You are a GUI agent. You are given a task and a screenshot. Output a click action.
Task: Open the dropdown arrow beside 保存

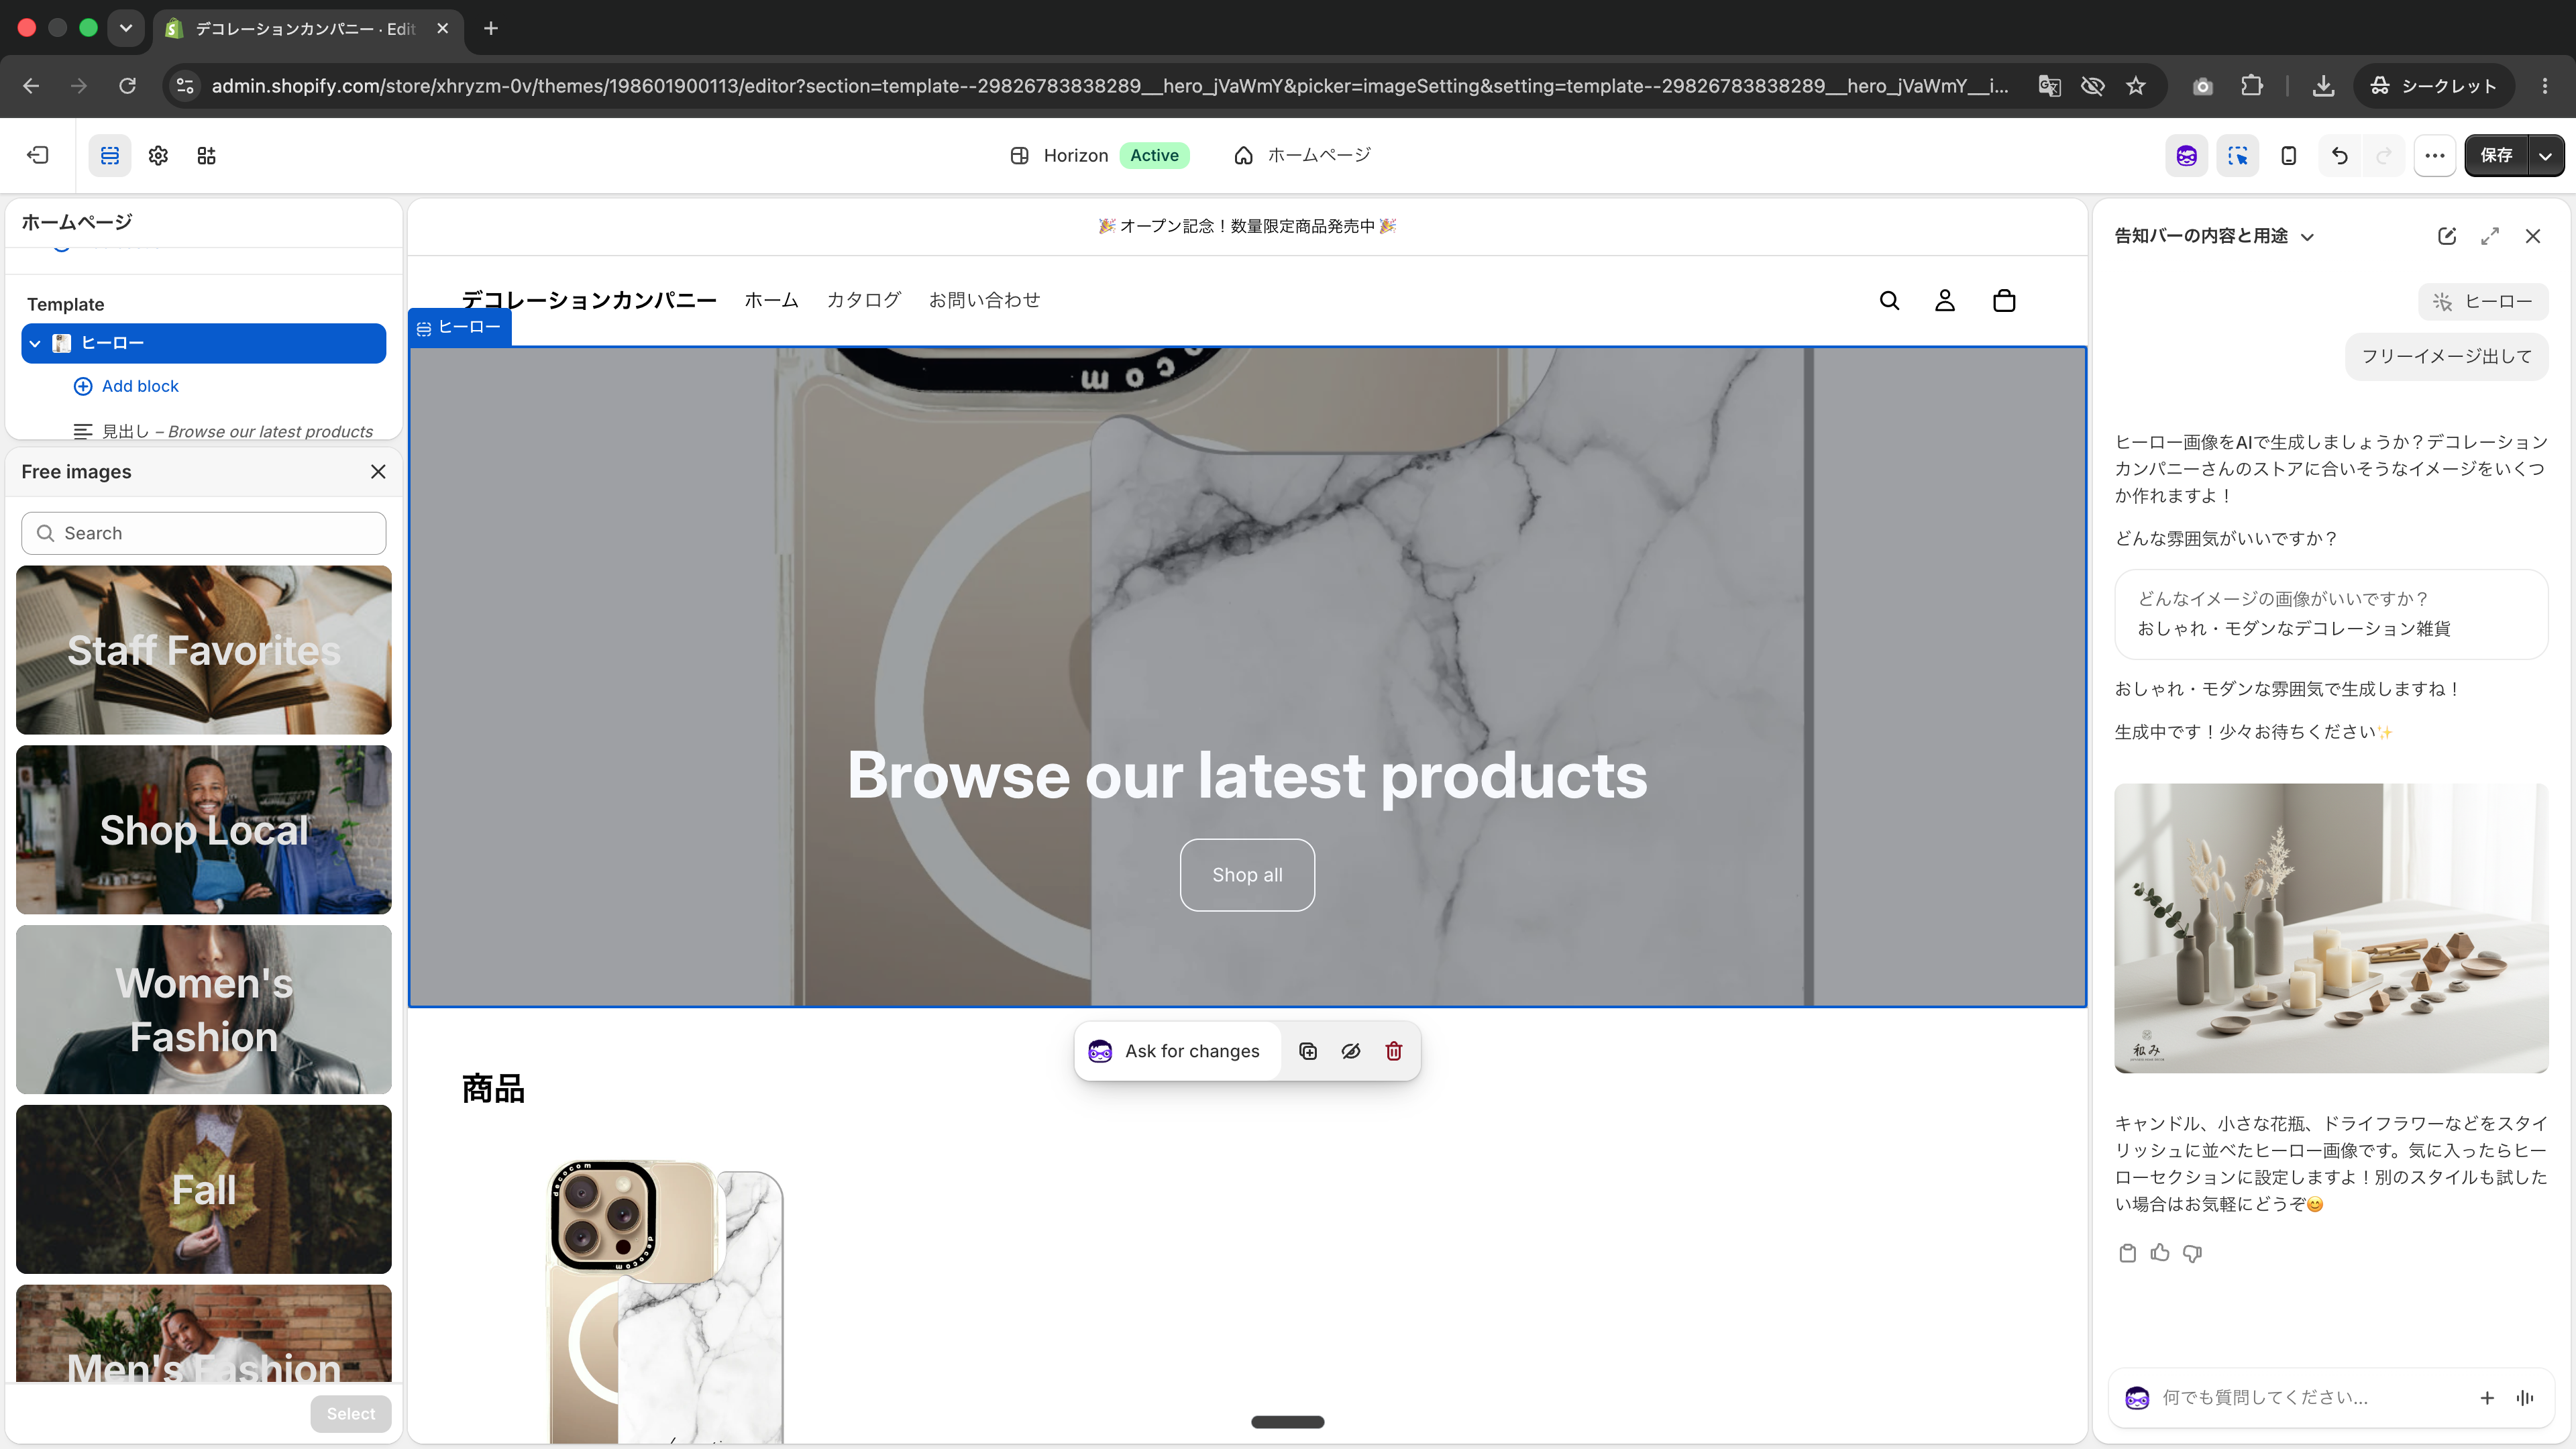[2546, 155]
